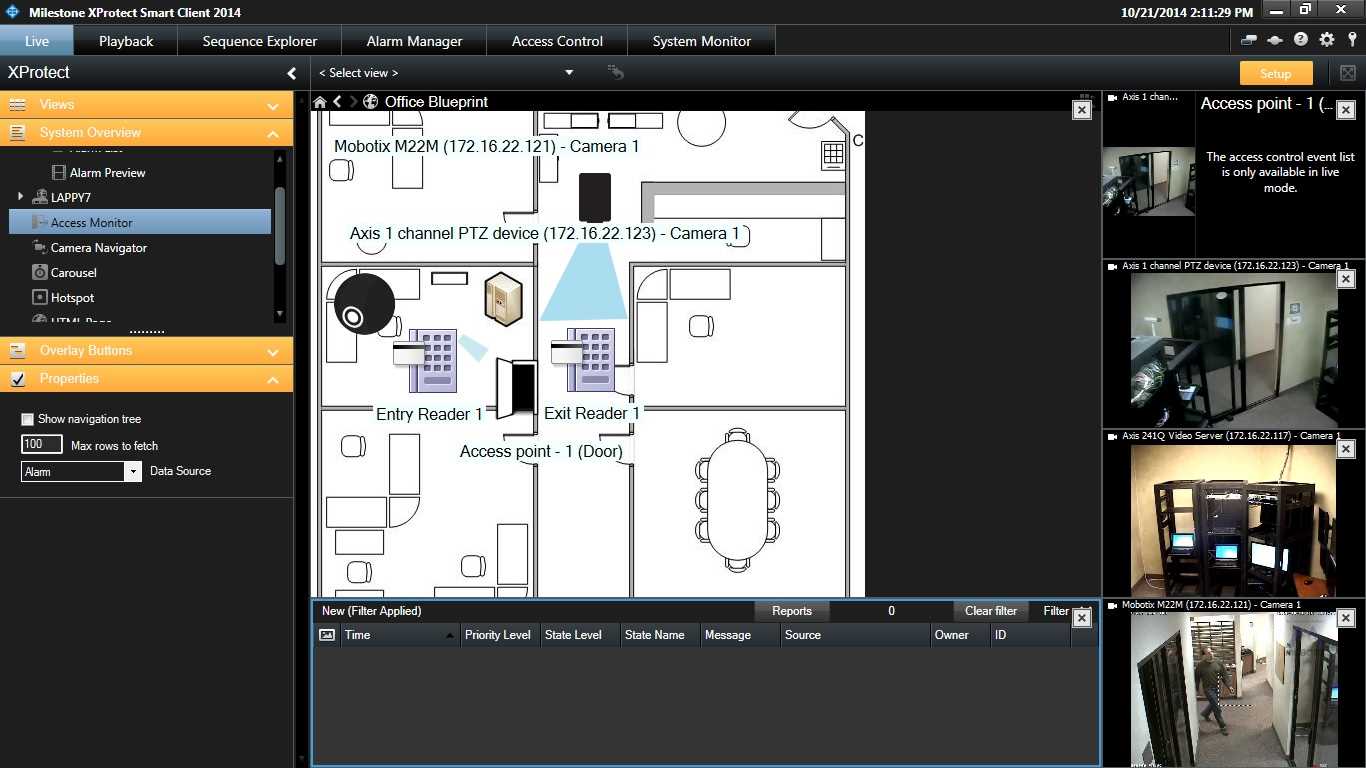
Task: Click the round connector icon beside help
Action: click(x=1275, y=40)
